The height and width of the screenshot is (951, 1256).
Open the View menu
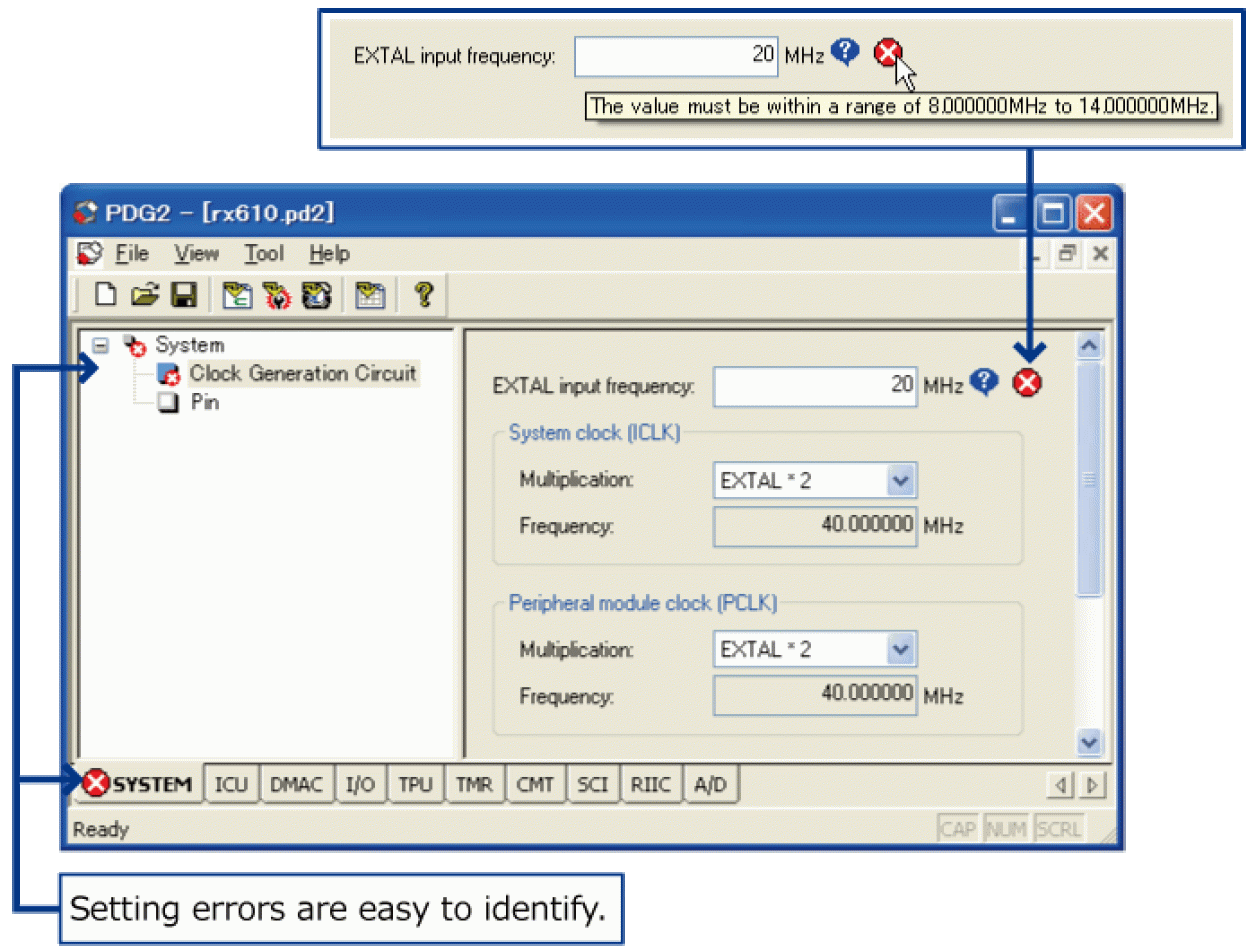pos(196,254)
